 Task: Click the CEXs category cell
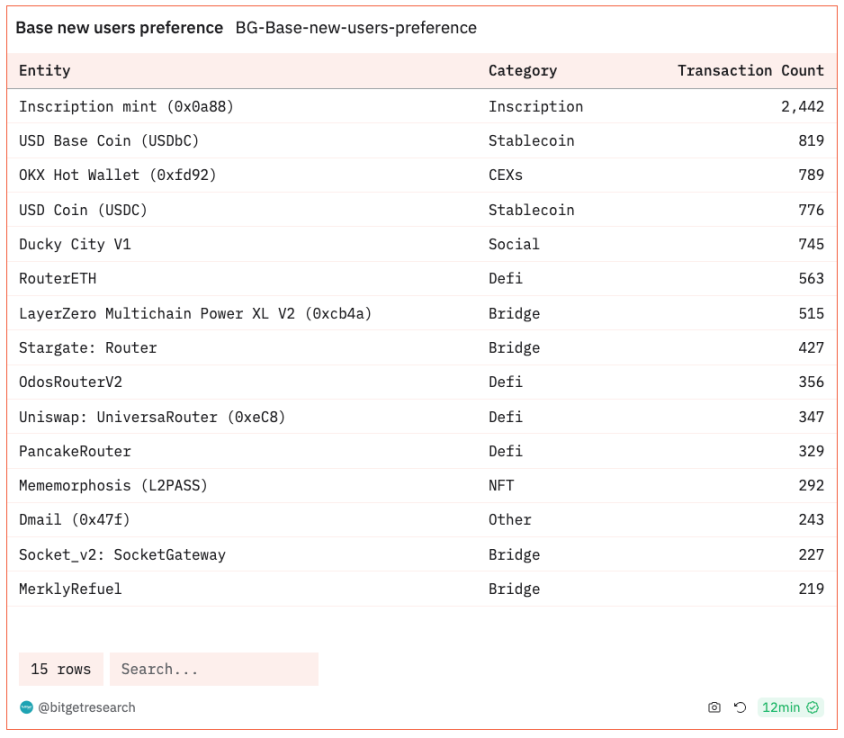(x=505, y=175)
